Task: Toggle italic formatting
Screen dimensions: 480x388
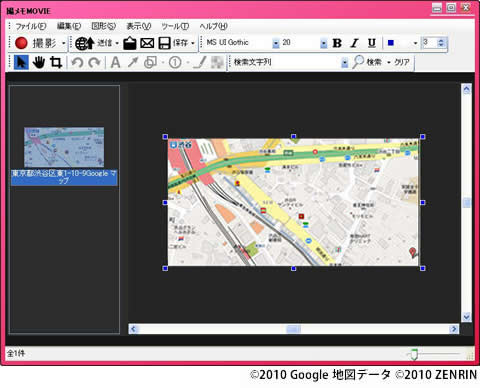Action: 354,43
